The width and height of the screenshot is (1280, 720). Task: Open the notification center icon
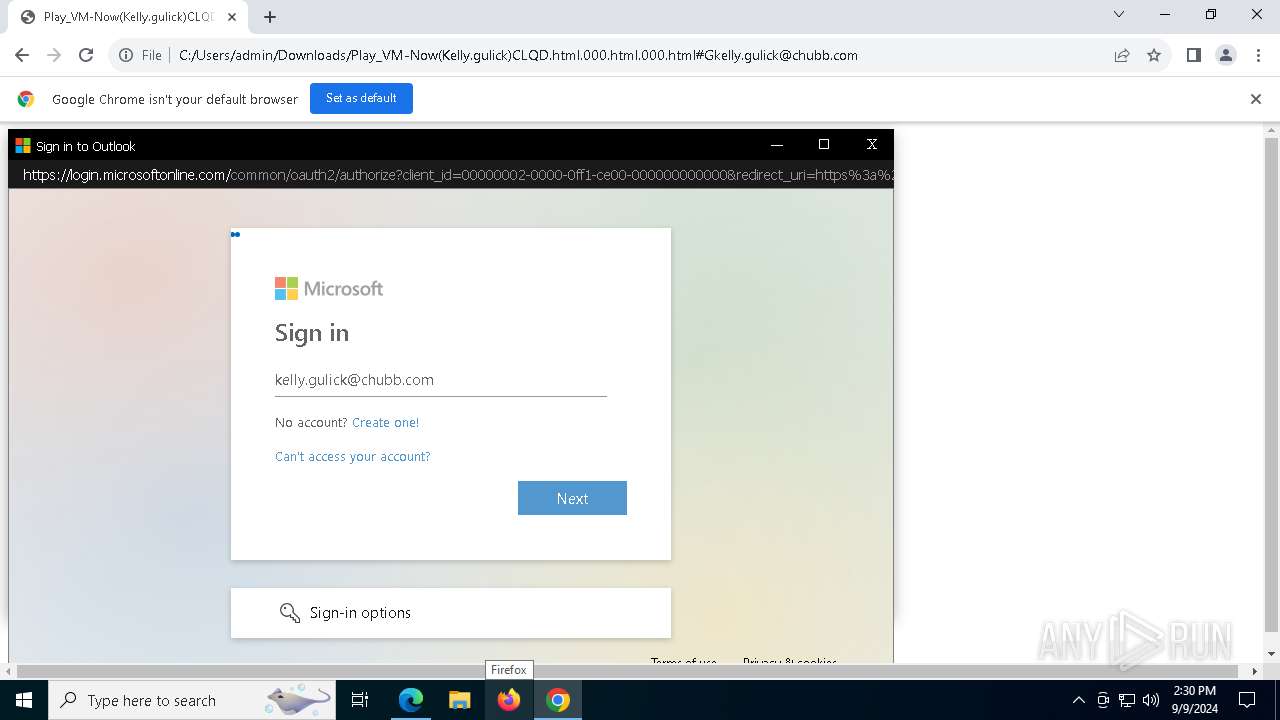[1247, 700]
